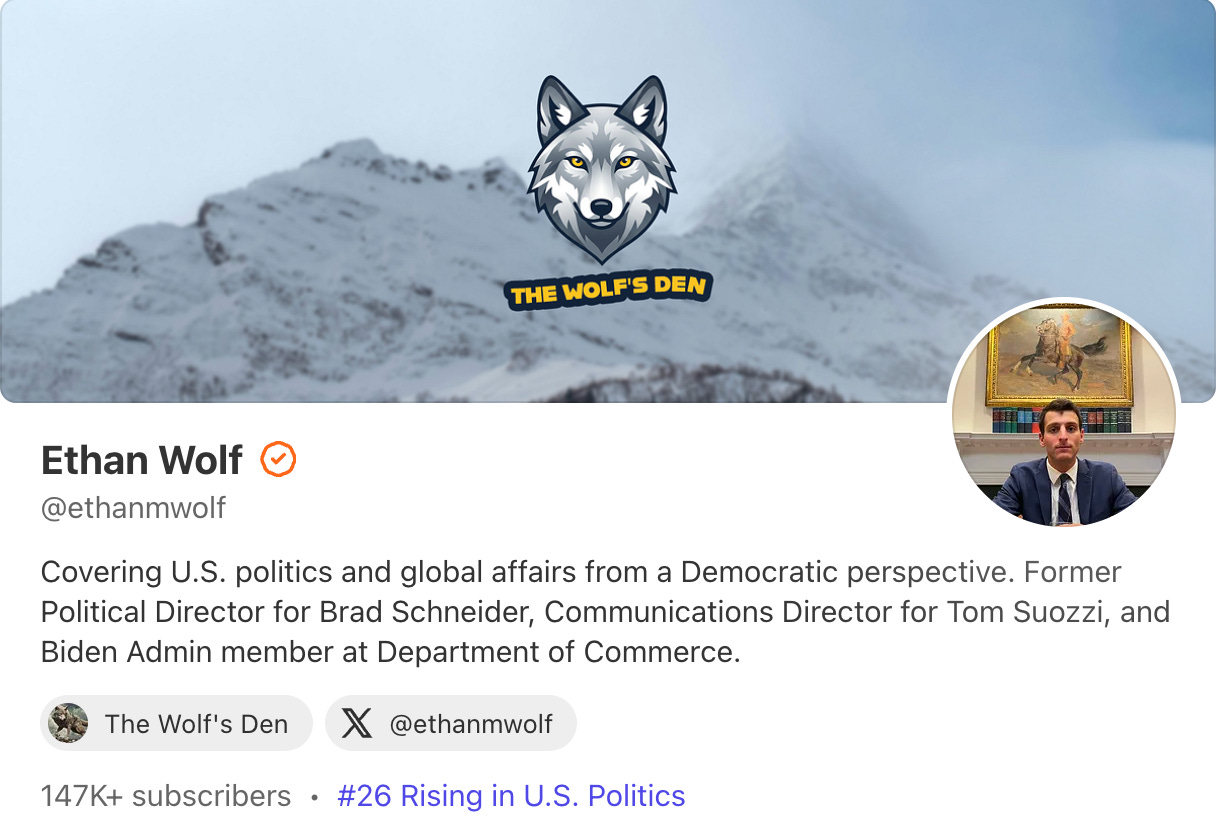Click the X logo icon
The image size is (1222, 836).
coord(357,723)
